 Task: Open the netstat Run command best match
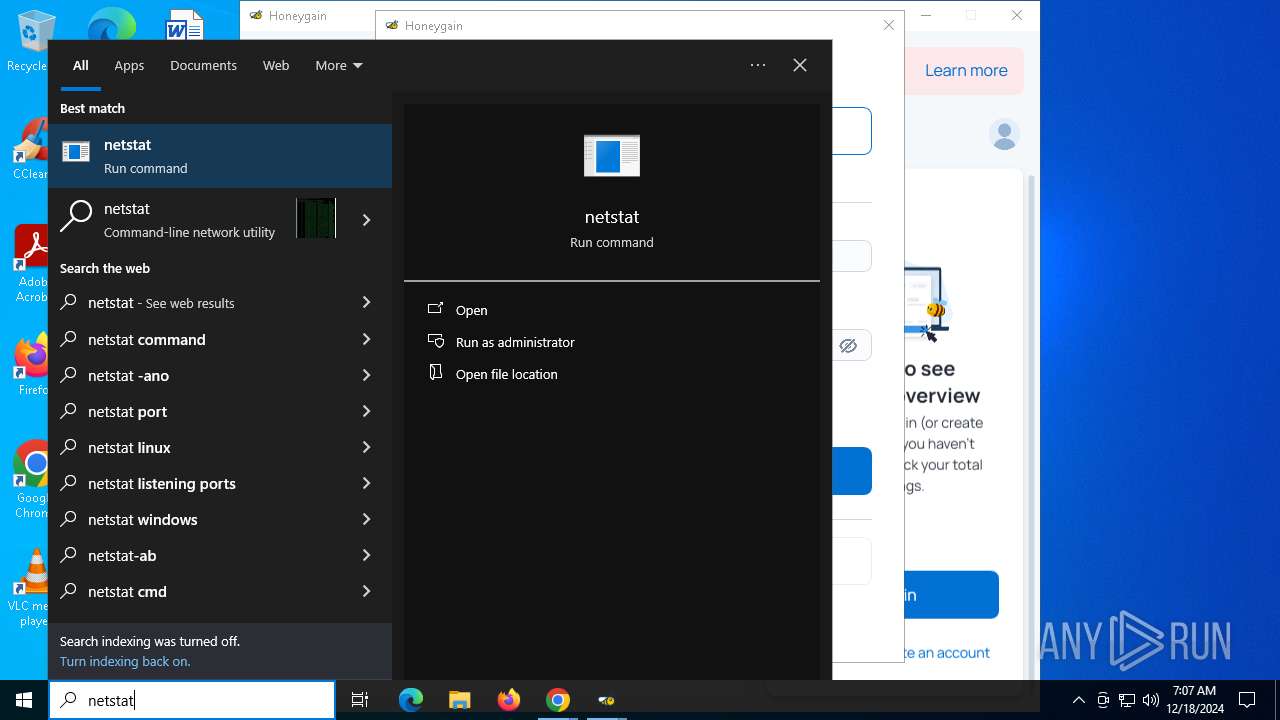point(220,156)
